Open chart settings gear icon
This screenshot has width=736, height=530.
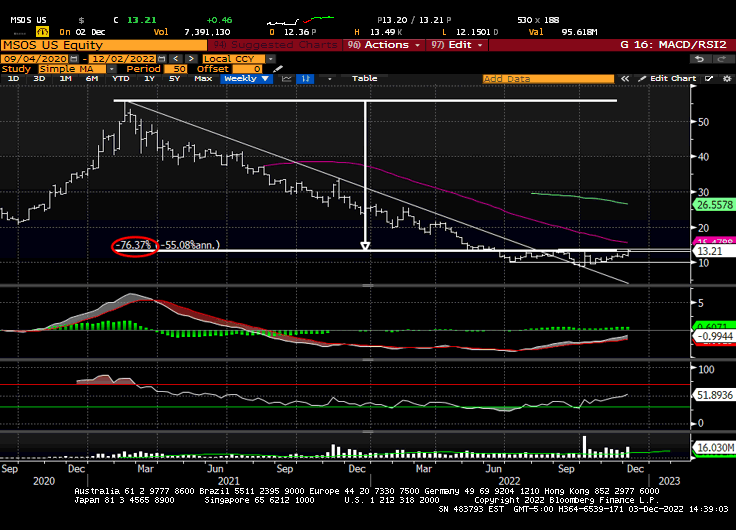click(x=727, y=78)
